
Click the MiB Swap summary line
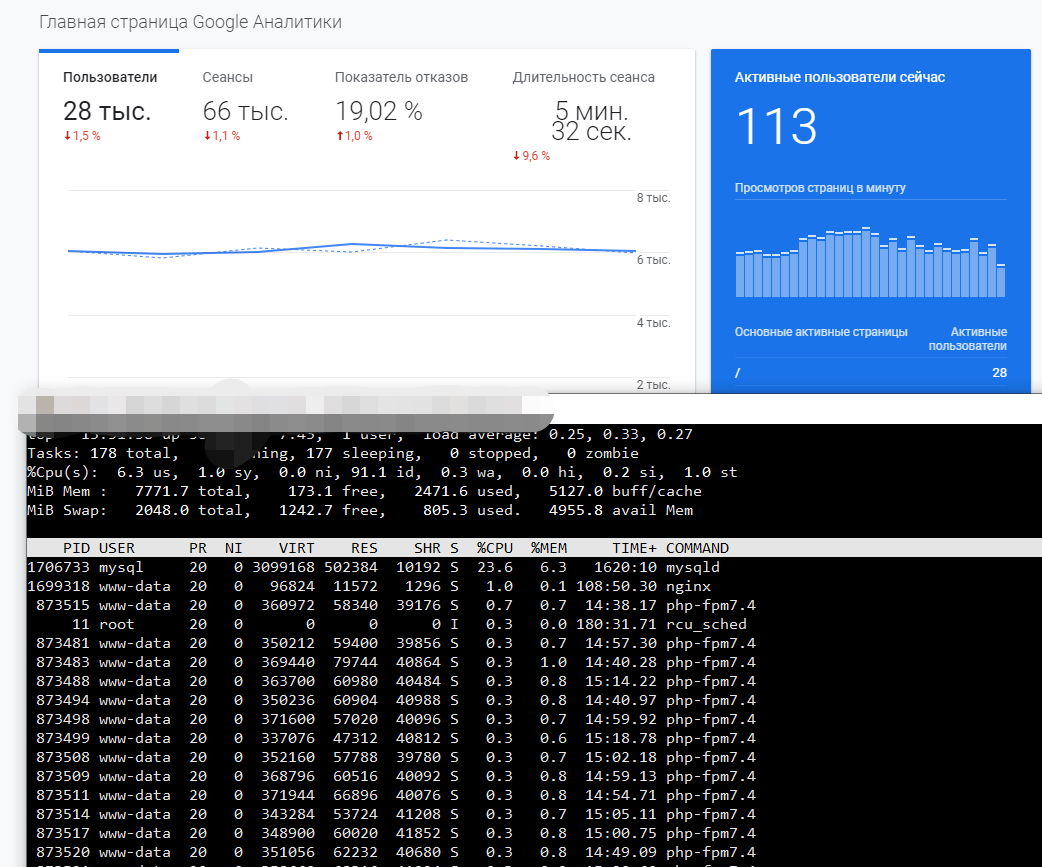coord(360,510)
